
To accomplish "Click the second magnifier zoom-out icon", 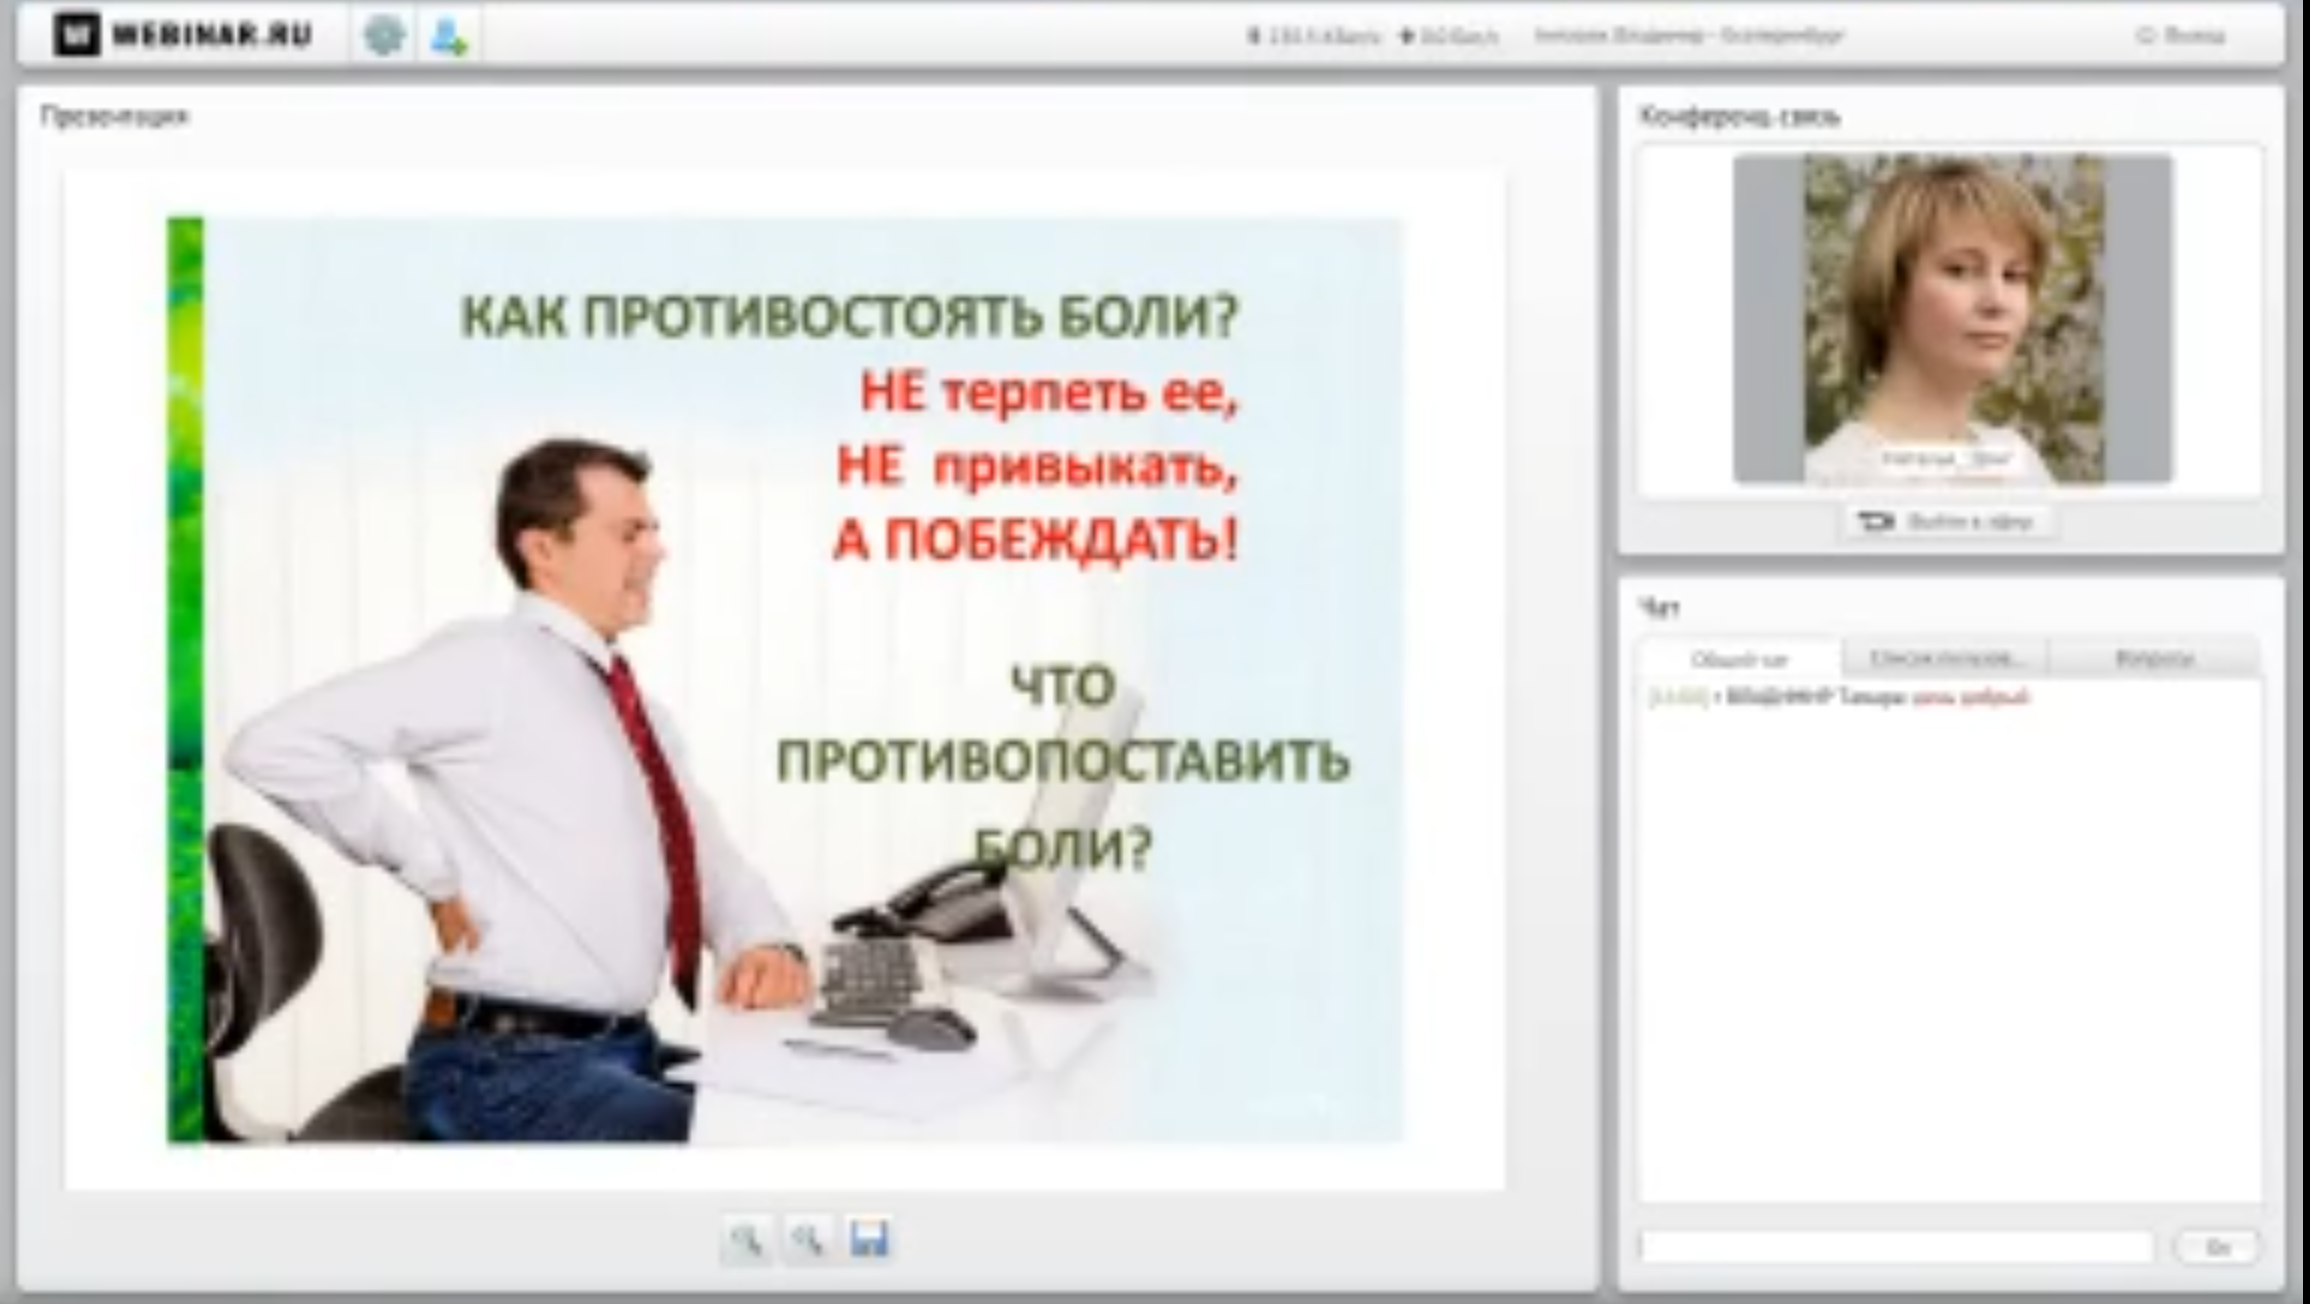I will 807,1240.
